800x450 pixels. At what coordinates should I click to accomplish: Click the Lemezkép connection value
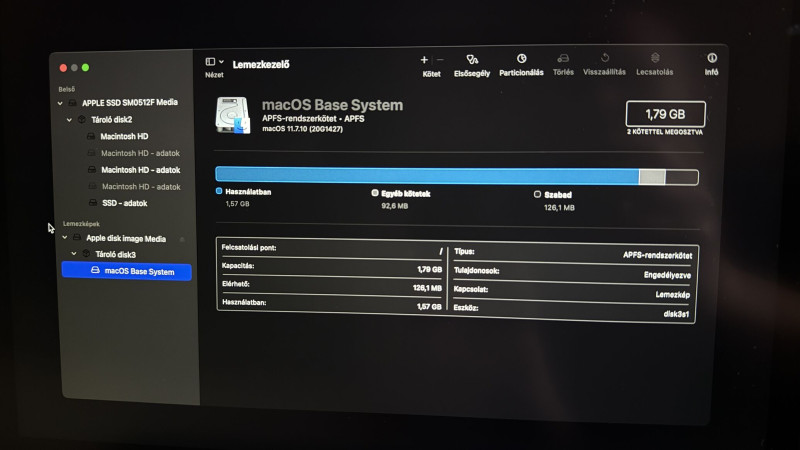672,294
